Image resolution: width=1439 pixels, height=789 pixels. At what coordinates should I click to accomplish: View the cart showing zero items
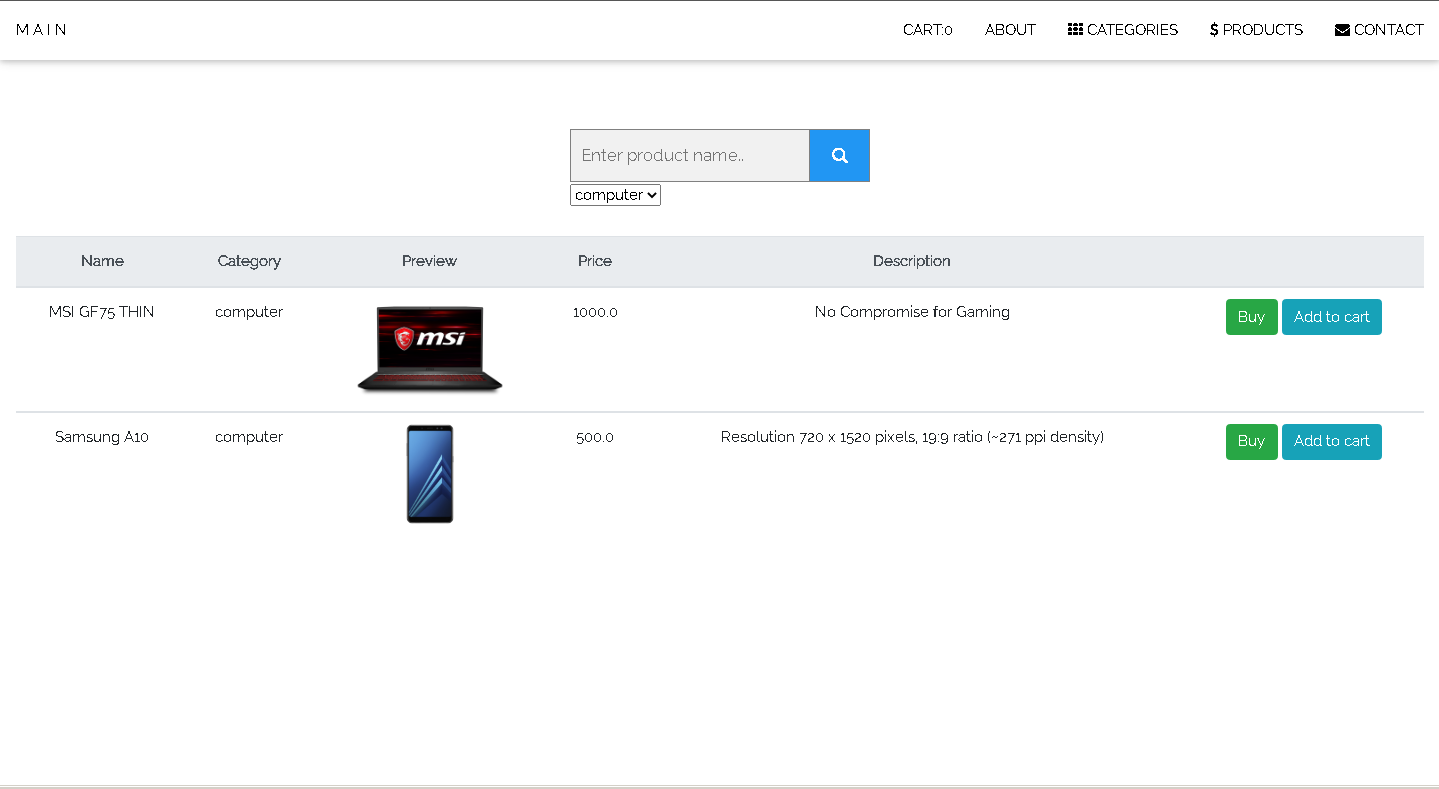point(925,29)
